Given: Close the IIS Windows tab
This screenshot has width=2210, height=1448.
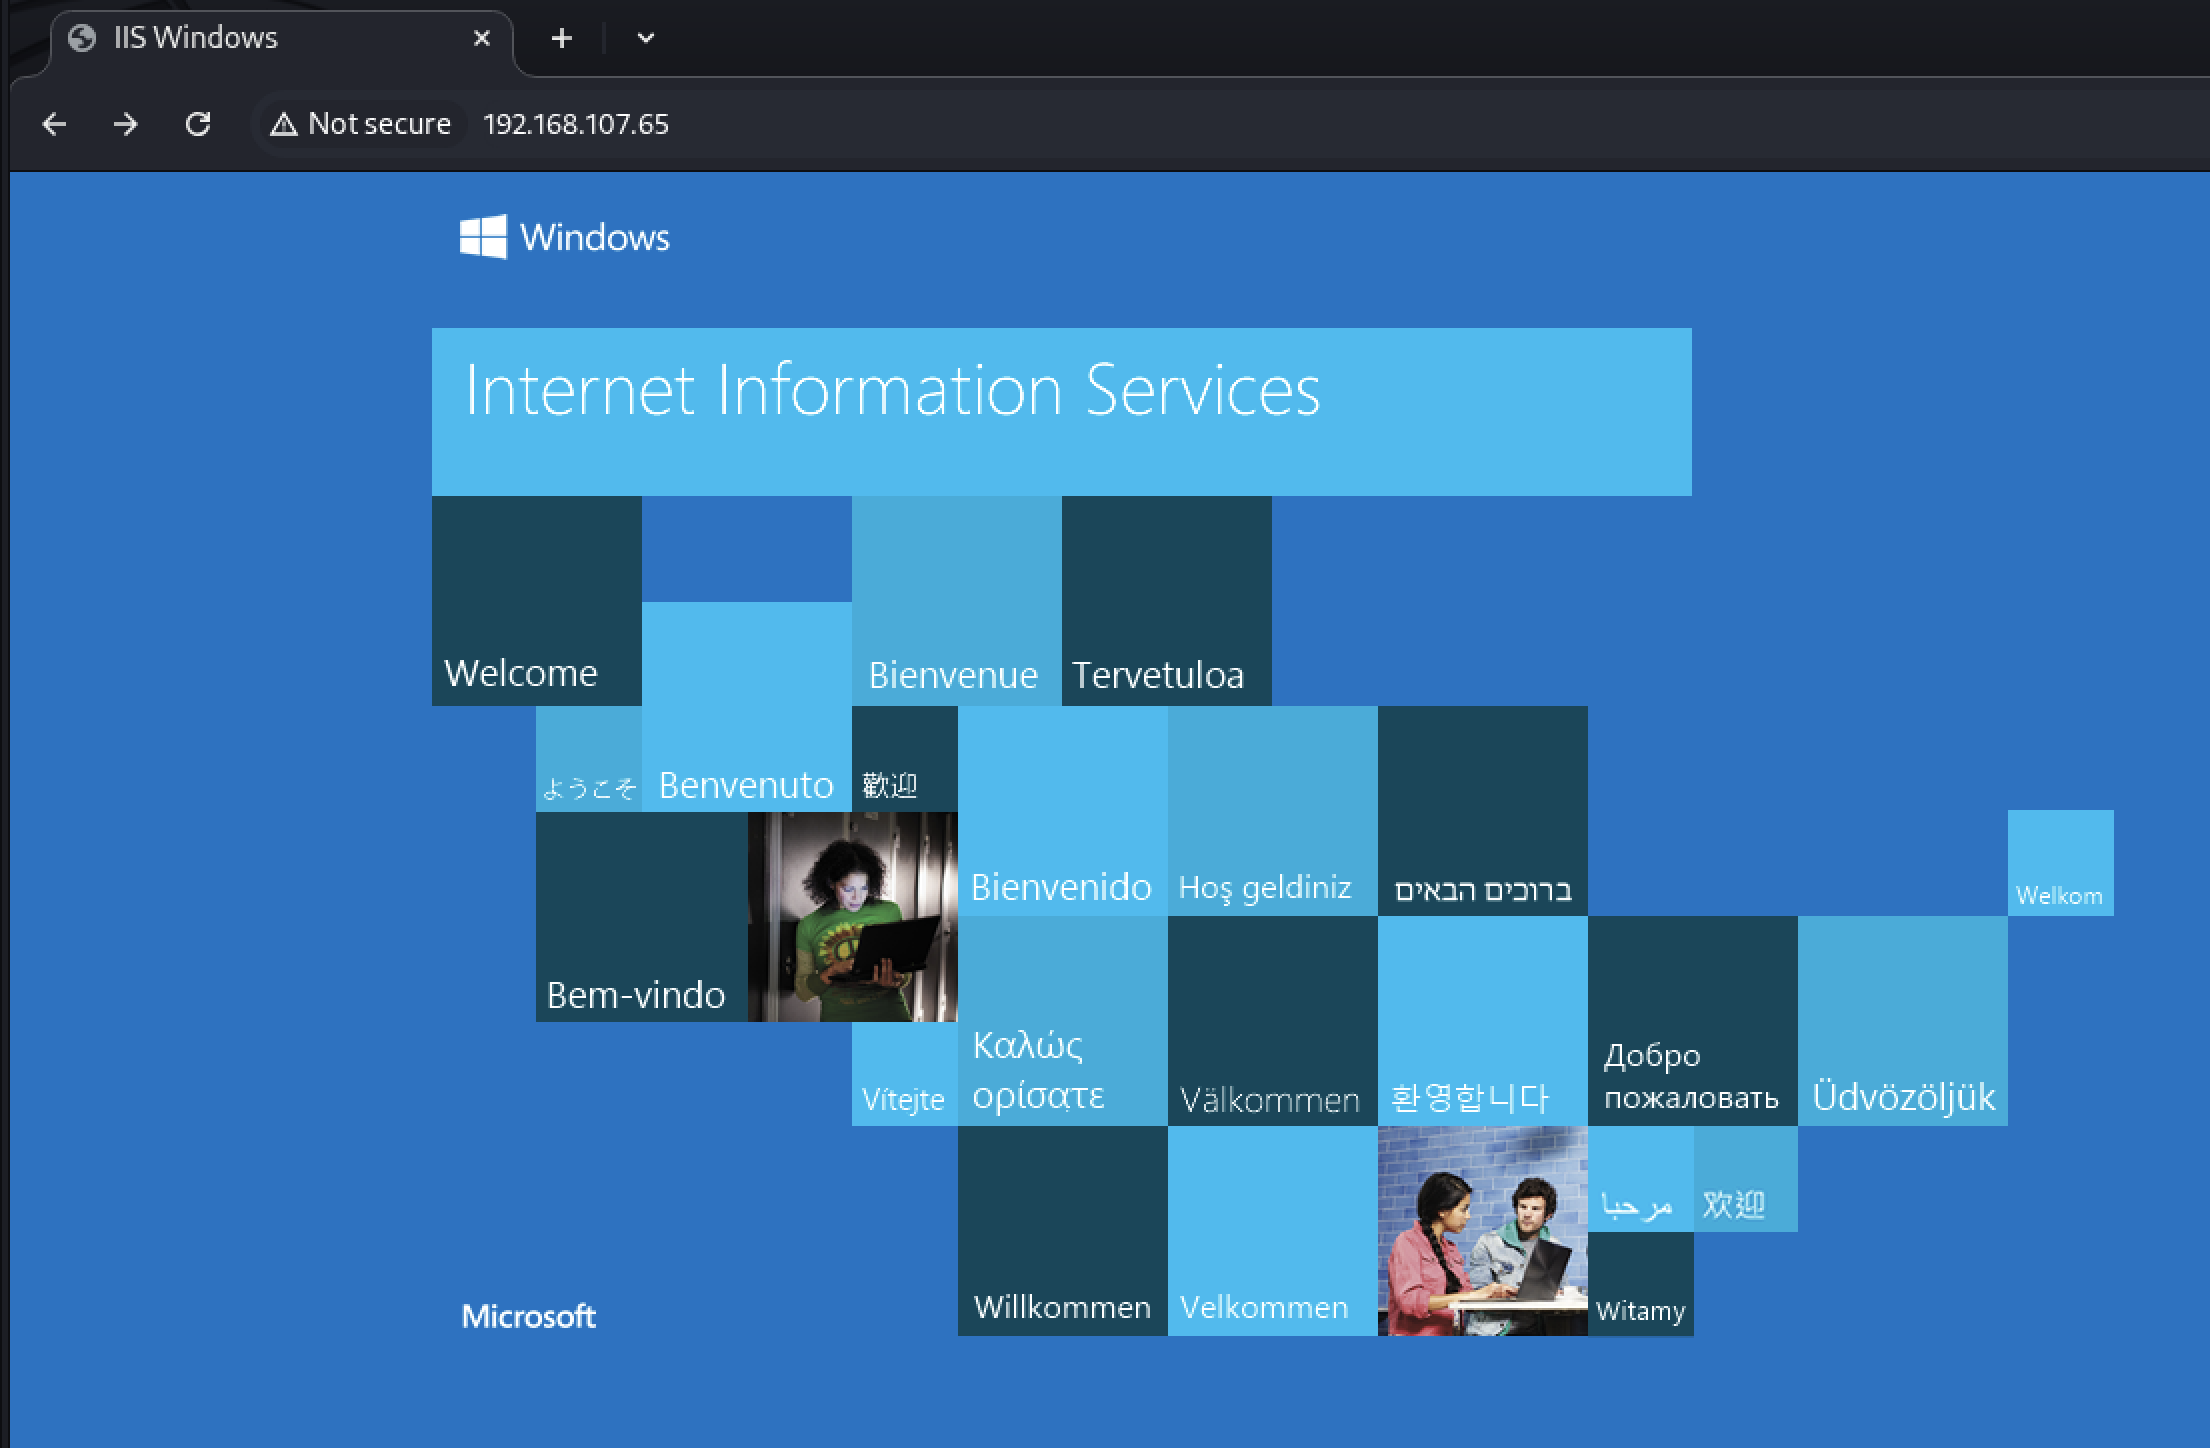Looking at the screenshot, I should point(481,38).
